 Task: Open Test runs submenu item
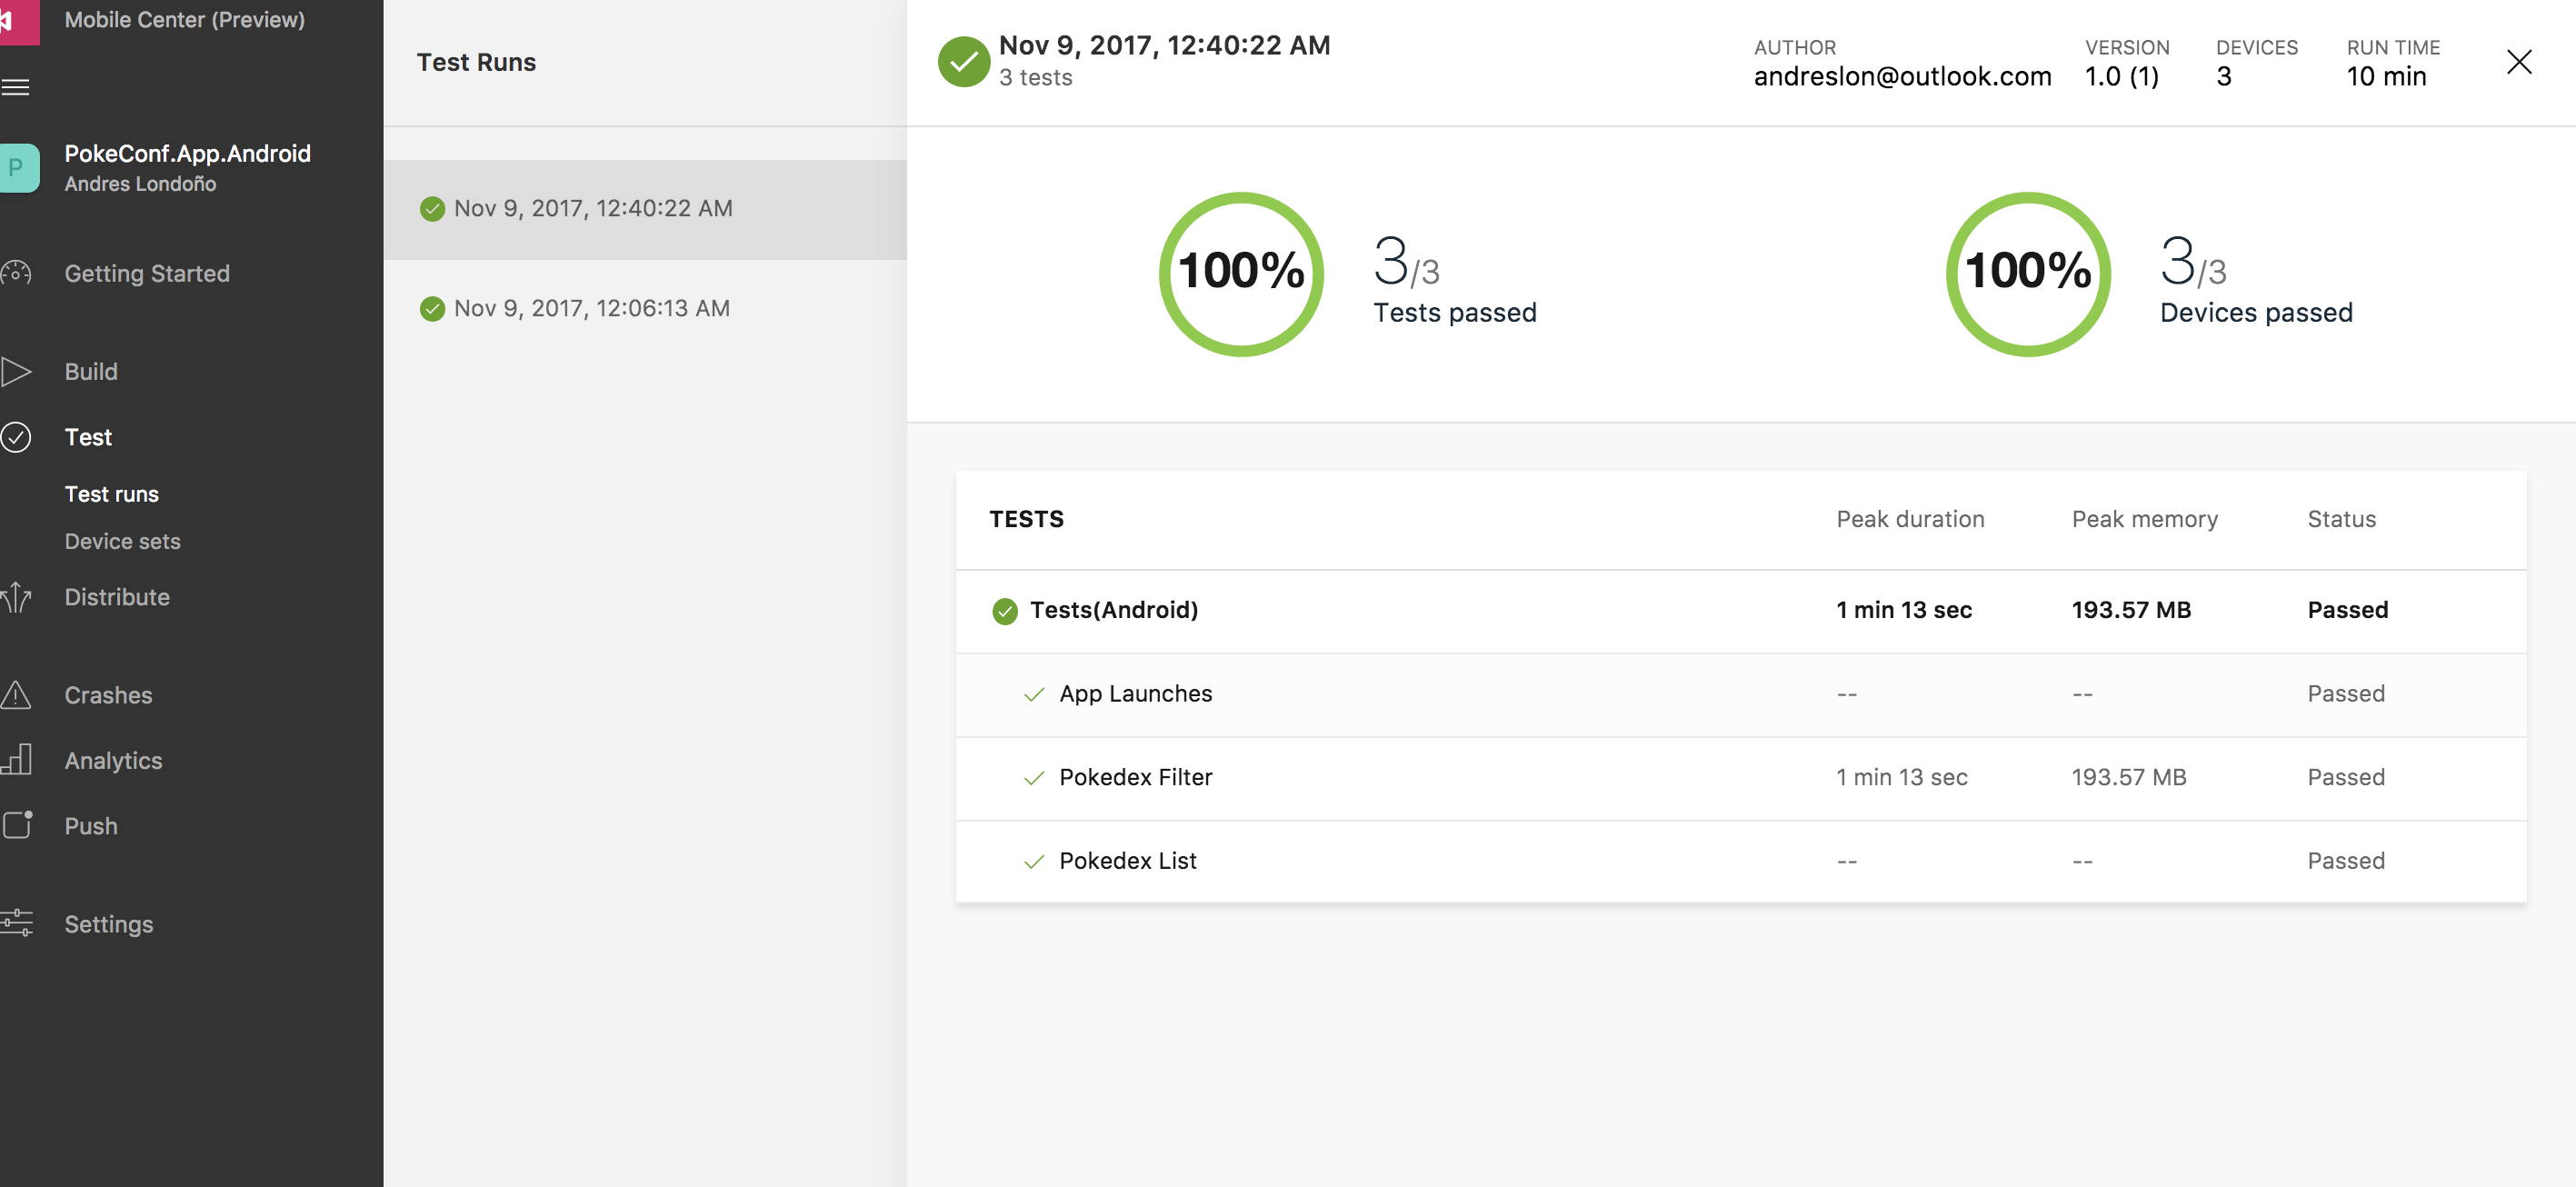click(111, 494)
